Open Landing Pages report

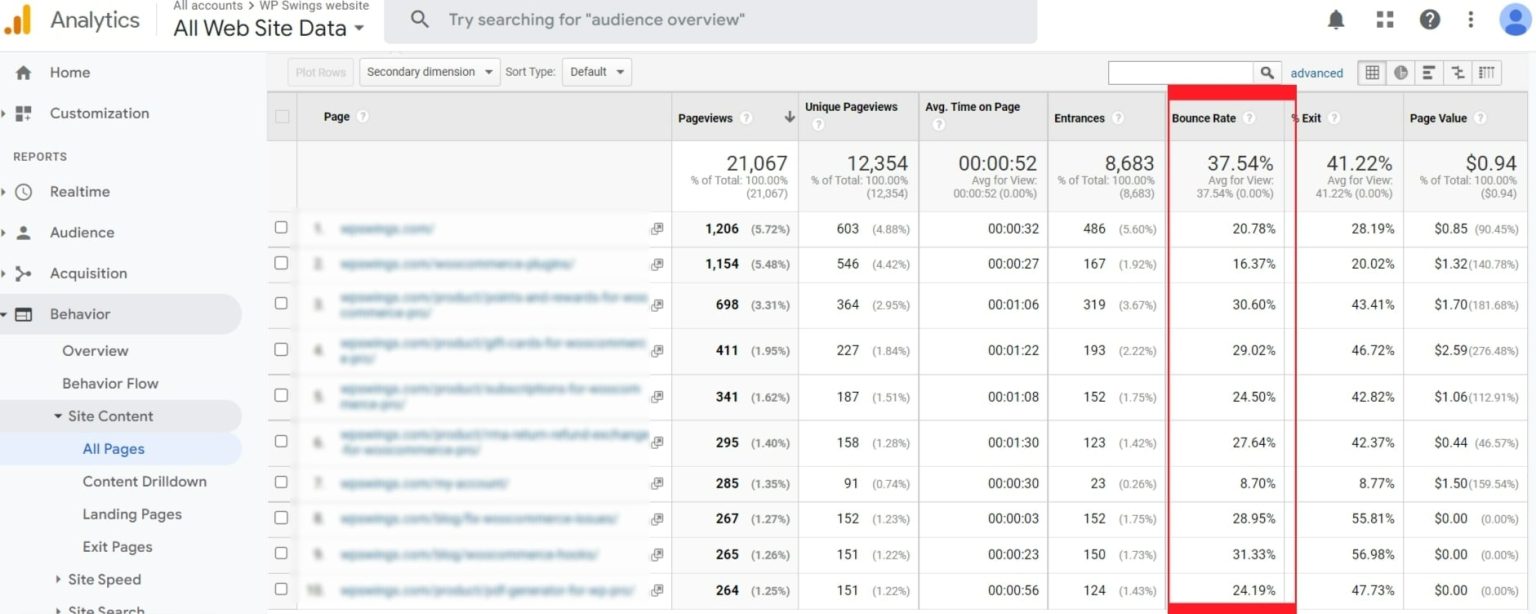click(132, 514)
